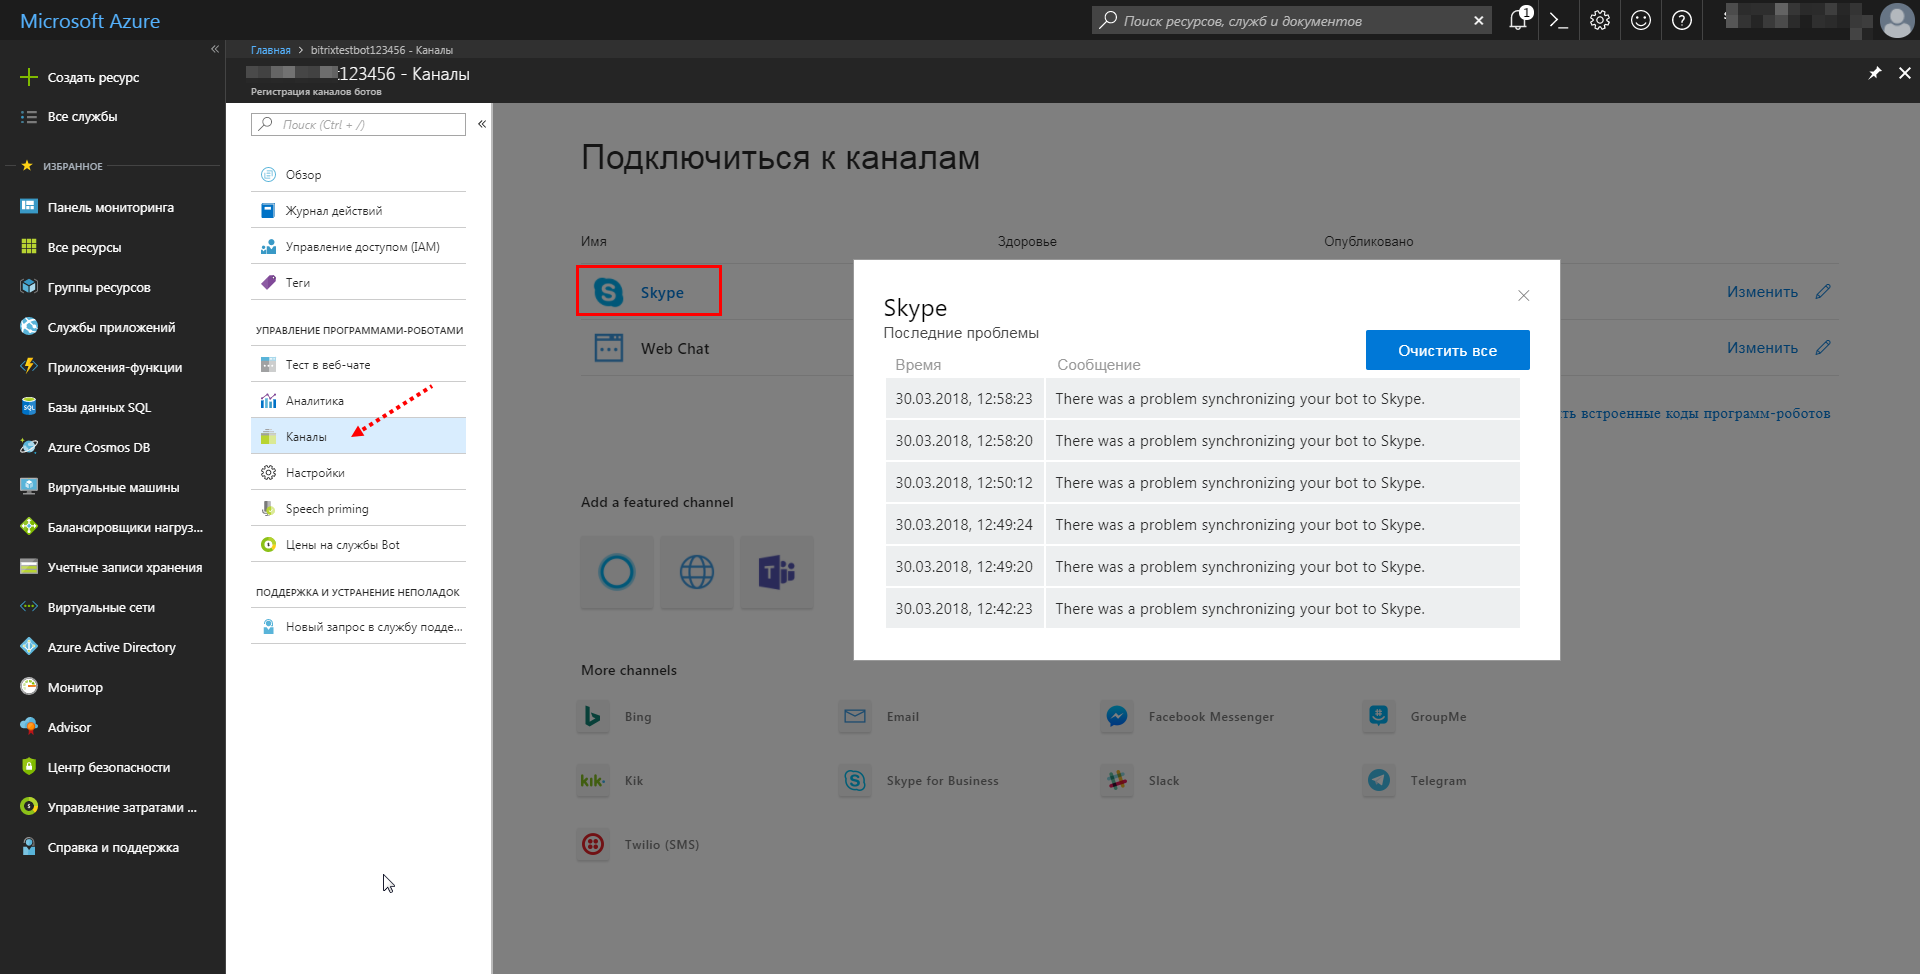Click Очистить все in the Skype problems dialog
This screenshot has width=1920, height=974.
[x=1447, y=350]
